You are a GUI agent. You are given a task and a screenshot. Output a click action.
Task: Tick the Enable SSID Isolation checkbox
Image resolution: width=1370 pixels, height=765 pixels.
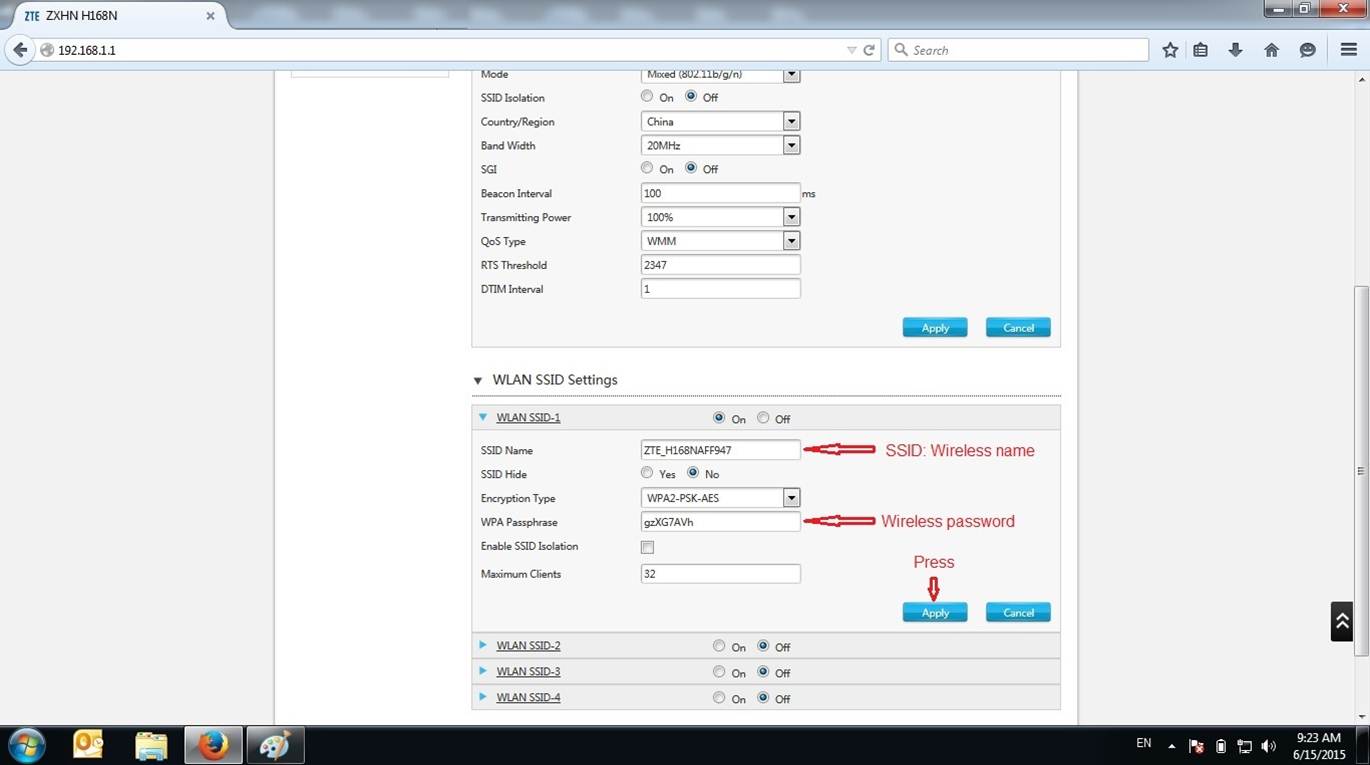[x=647, y=547]
